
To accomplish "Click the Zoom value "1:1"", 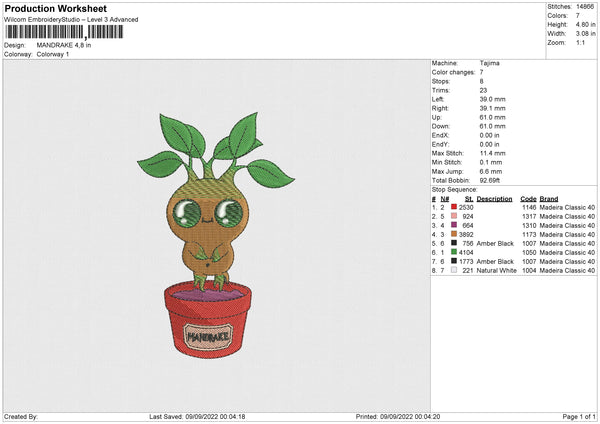I will [580, 42].
